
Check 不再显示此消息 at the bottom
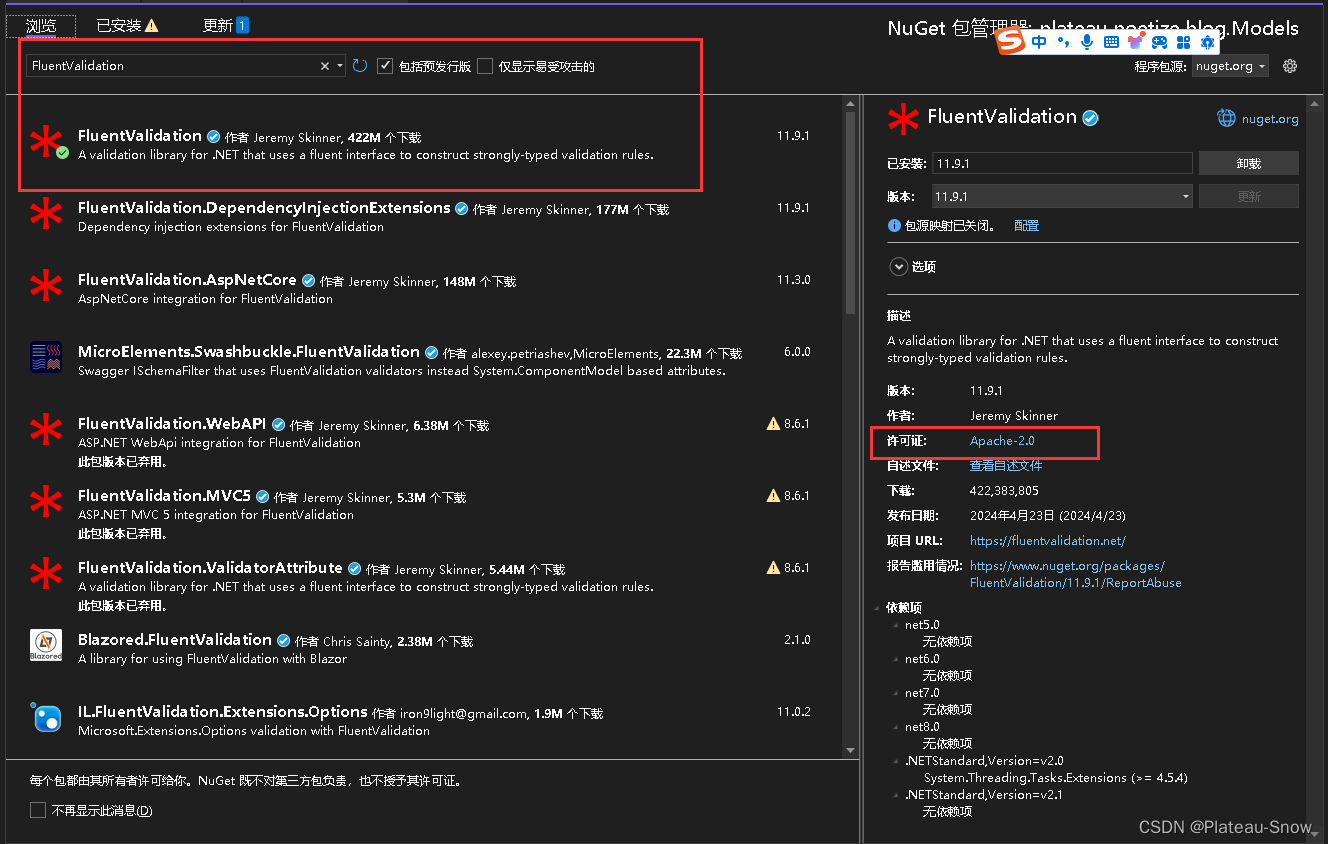(38, 810)
